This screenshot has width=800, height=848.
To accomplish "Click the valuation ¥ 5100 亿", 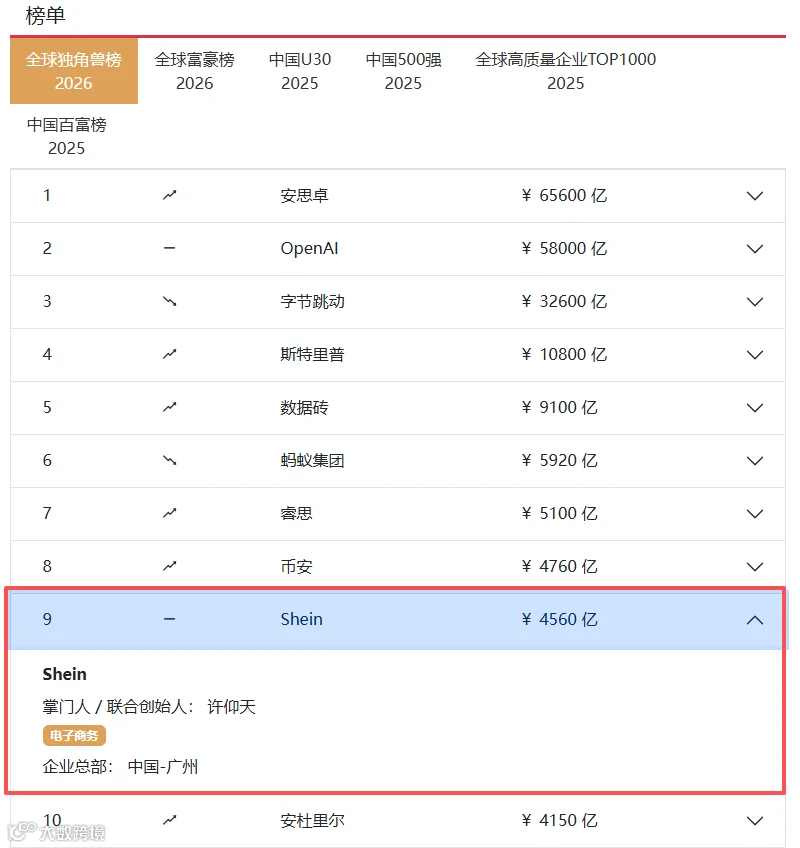I will (x=559, y=513).
